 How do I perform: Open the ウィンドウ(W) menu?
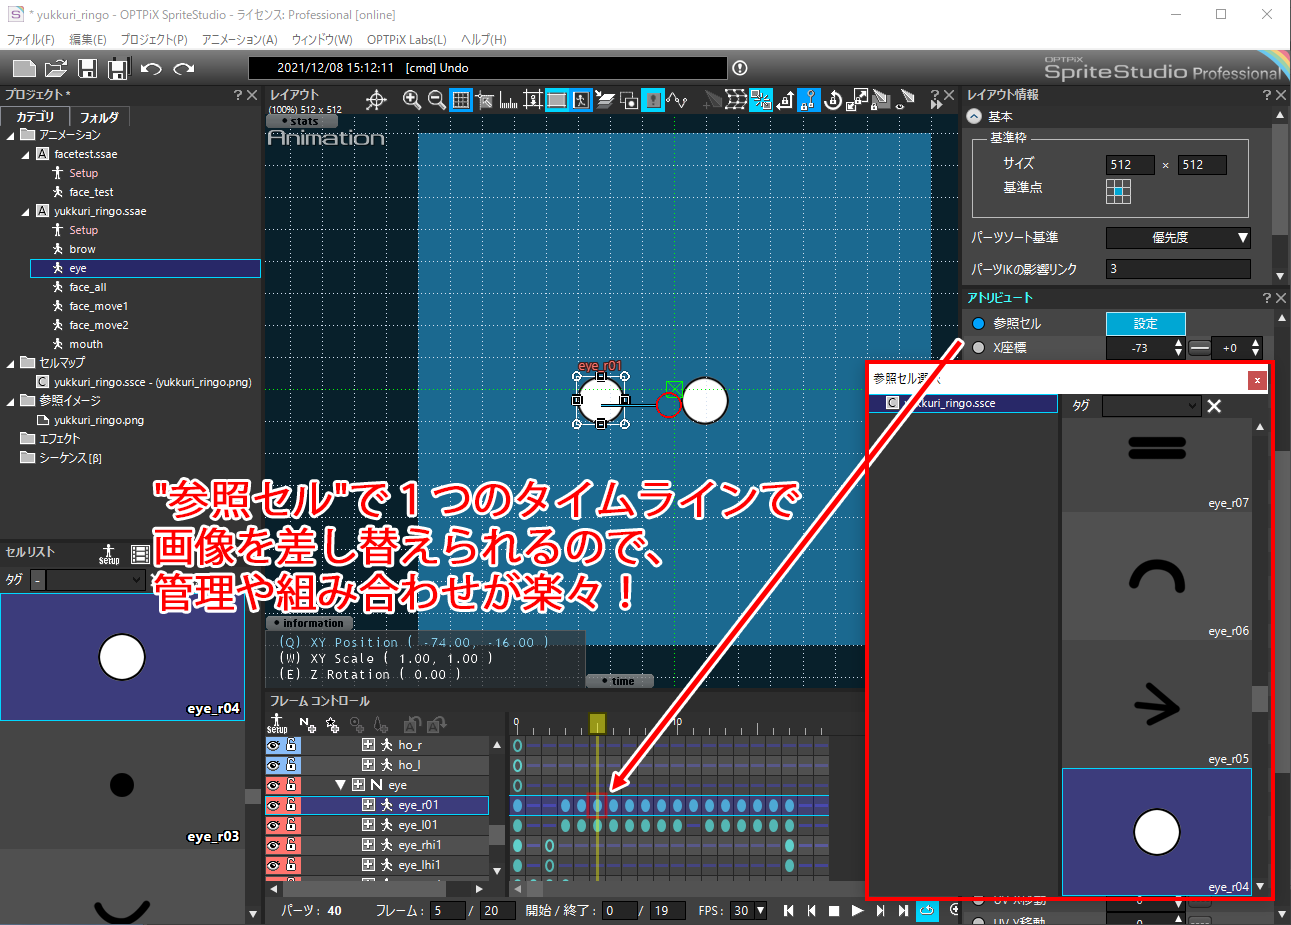[x=322, y=40]
